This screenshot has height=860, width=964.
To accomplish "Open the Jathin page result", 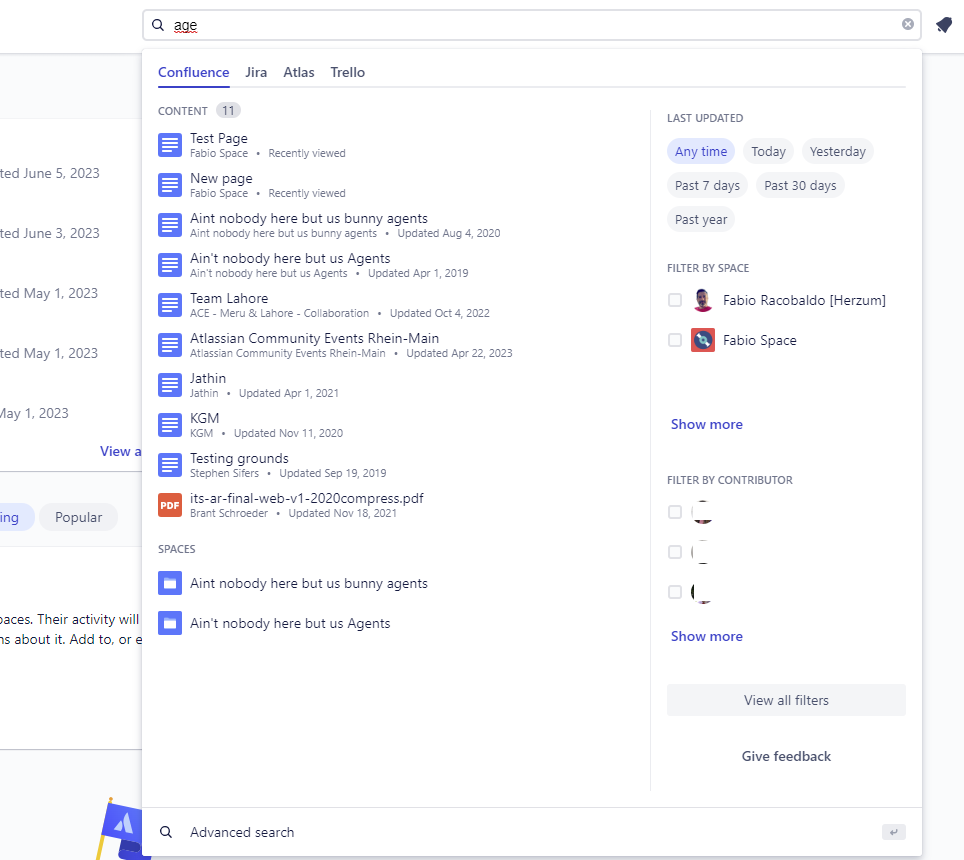I will point(397,385).
